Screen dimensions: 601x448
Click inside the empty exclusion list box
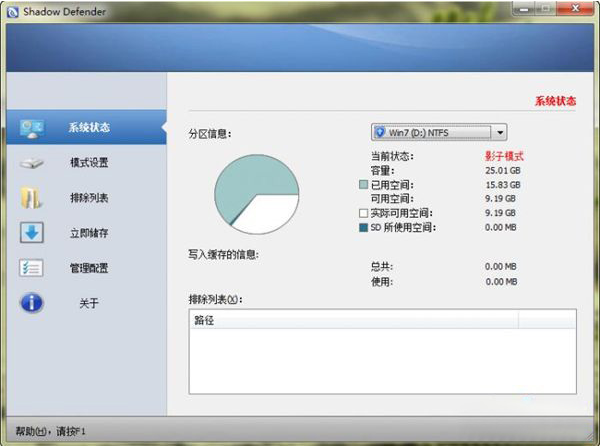coord(380,368)
